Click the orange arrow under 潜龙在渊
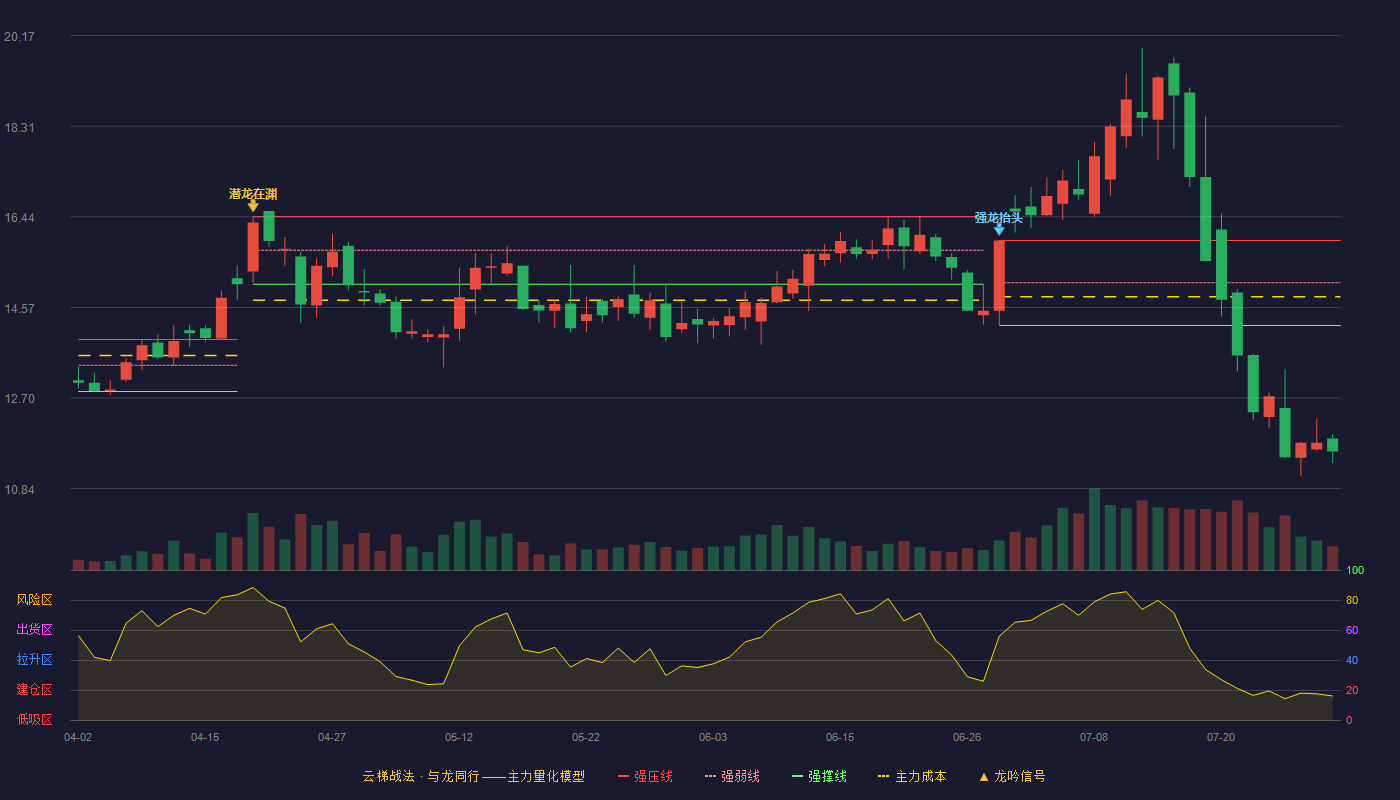 click(x=253, y=206)
